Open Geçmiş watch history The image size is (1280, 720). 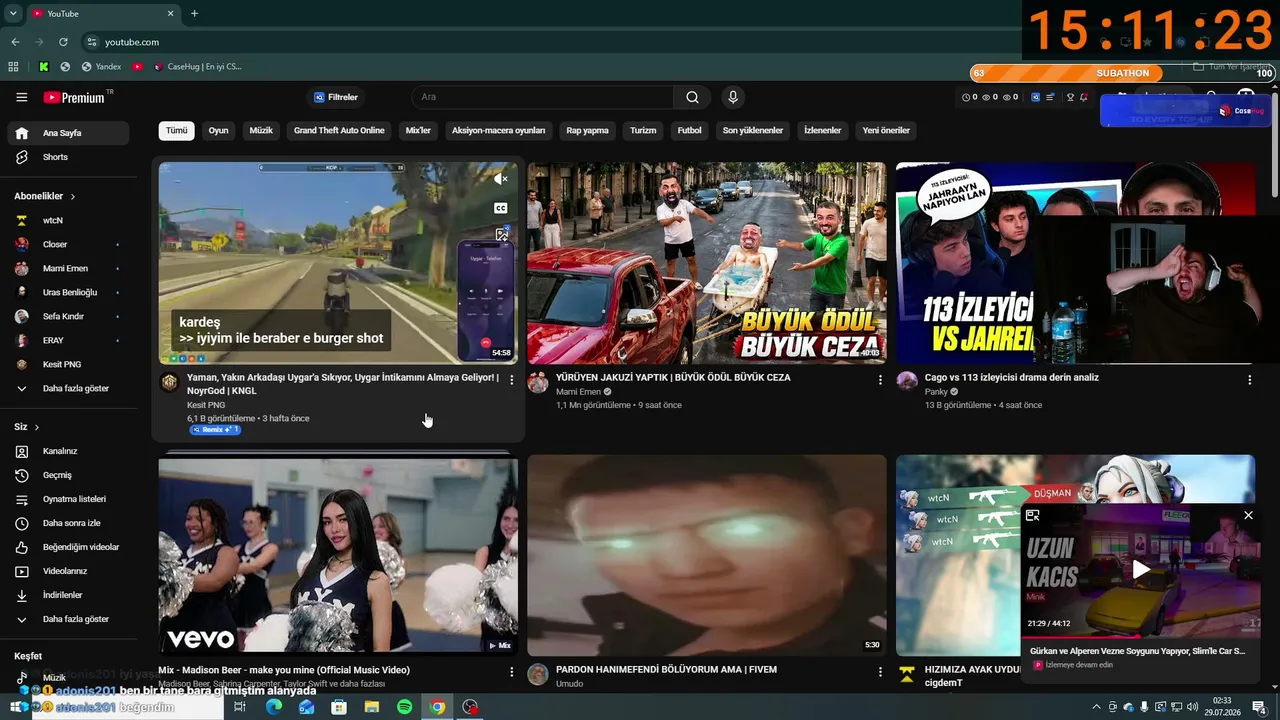tap(69, 475)
